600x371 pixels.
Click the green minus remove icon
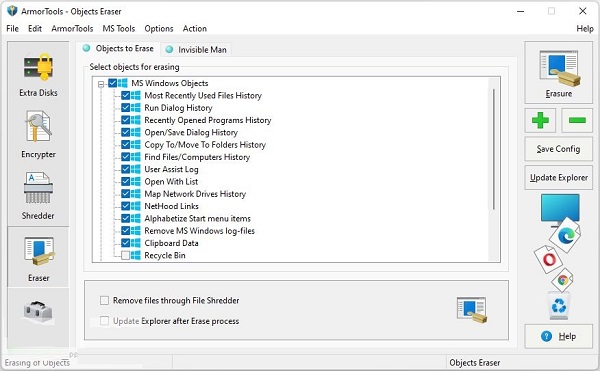point(577,120)
